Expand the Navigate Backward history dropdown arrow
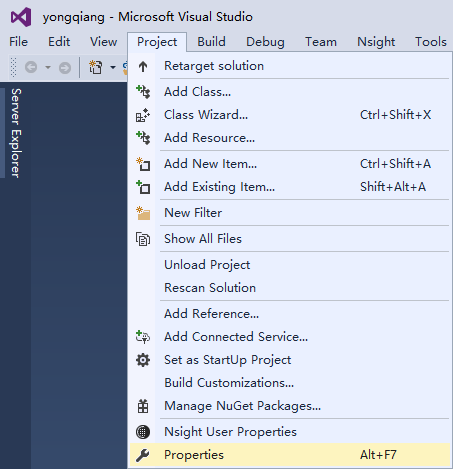This screenshot has height=469, width=453. pyautogui.click(x=48, y=67)
